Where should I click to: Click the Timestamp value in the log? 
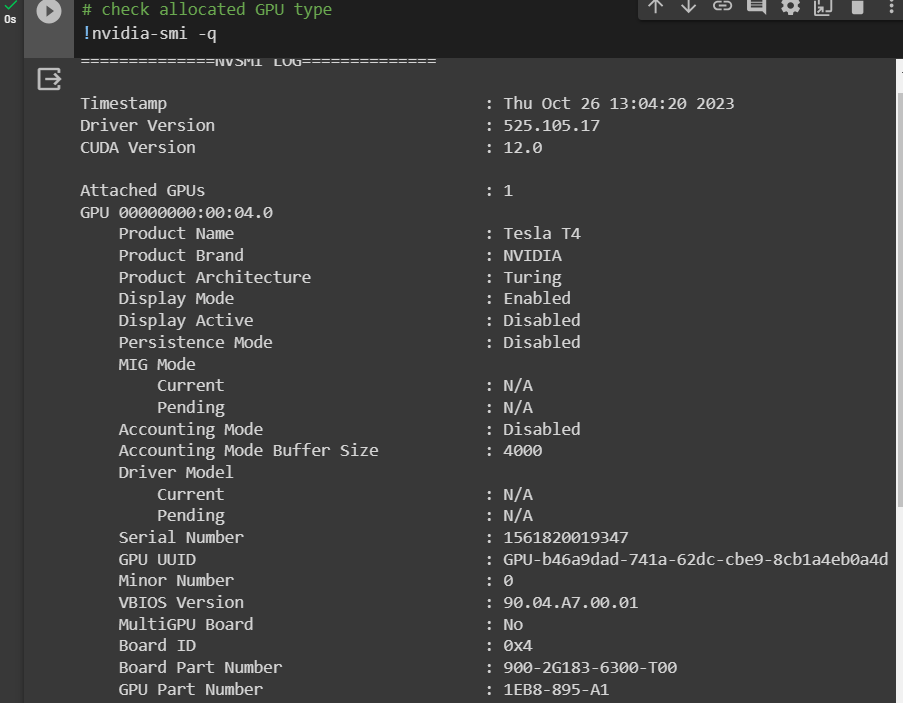(619, 103)
